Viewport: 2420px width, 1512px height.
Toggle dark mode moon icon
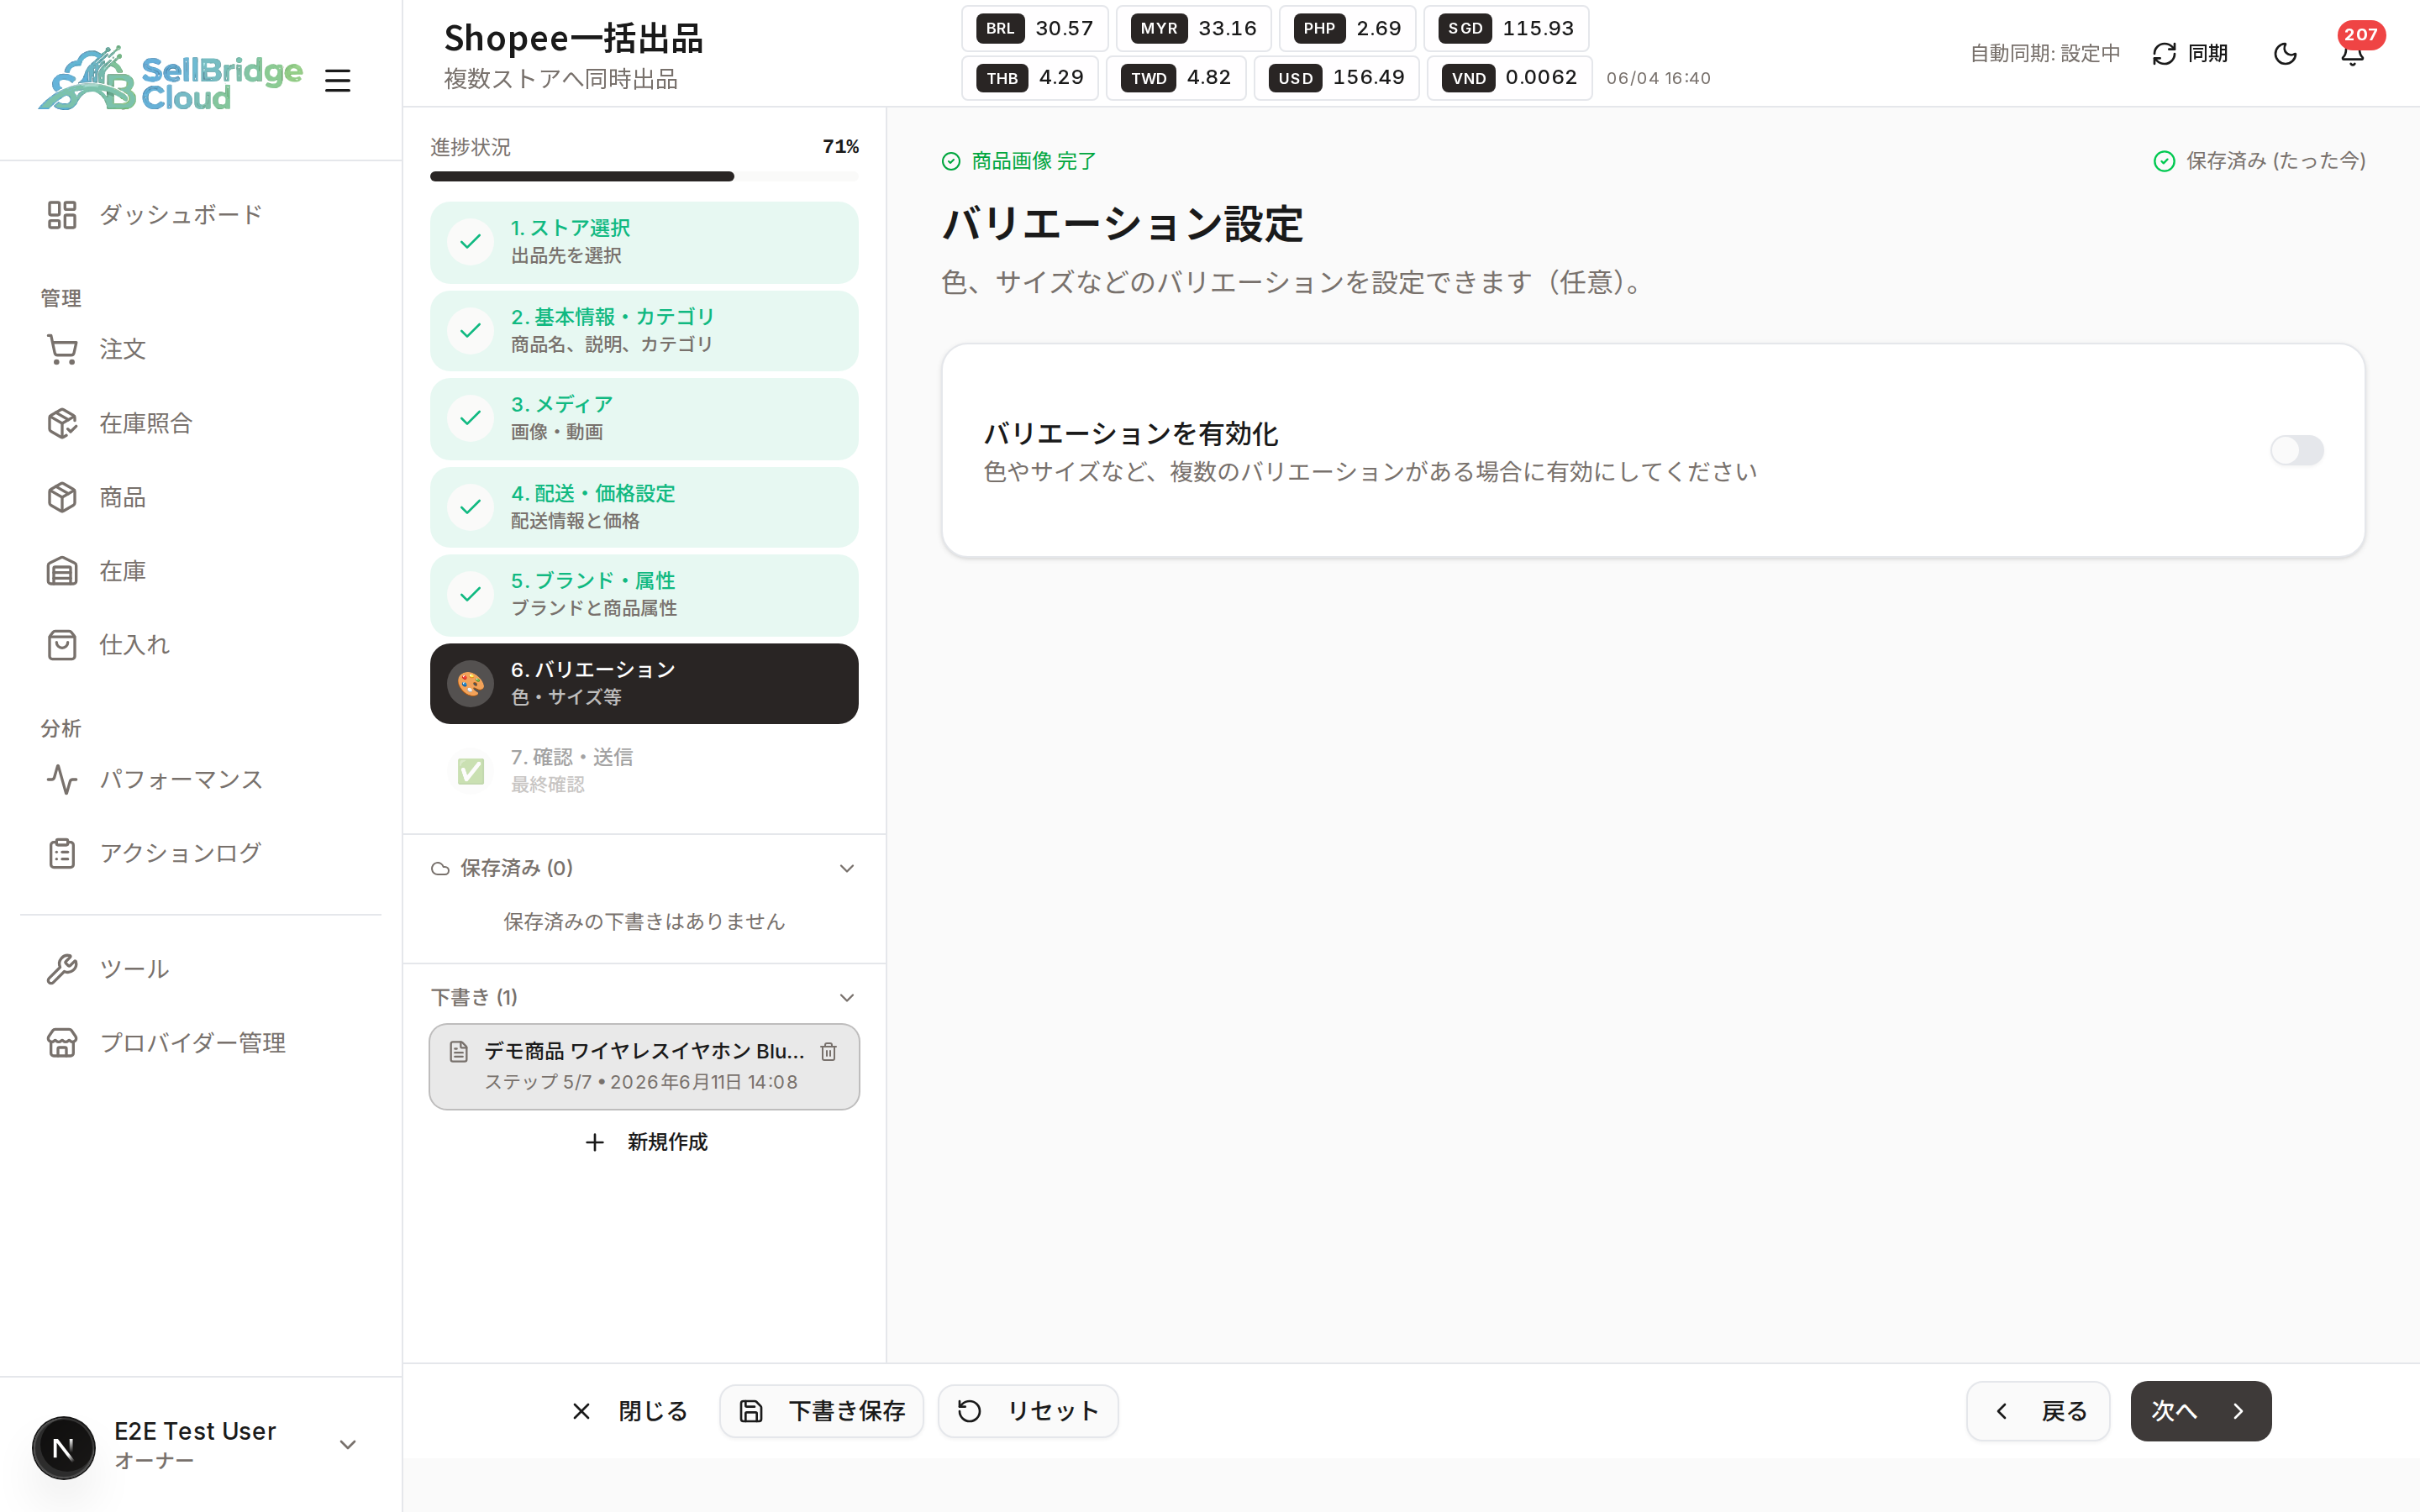pos(2285,54)
